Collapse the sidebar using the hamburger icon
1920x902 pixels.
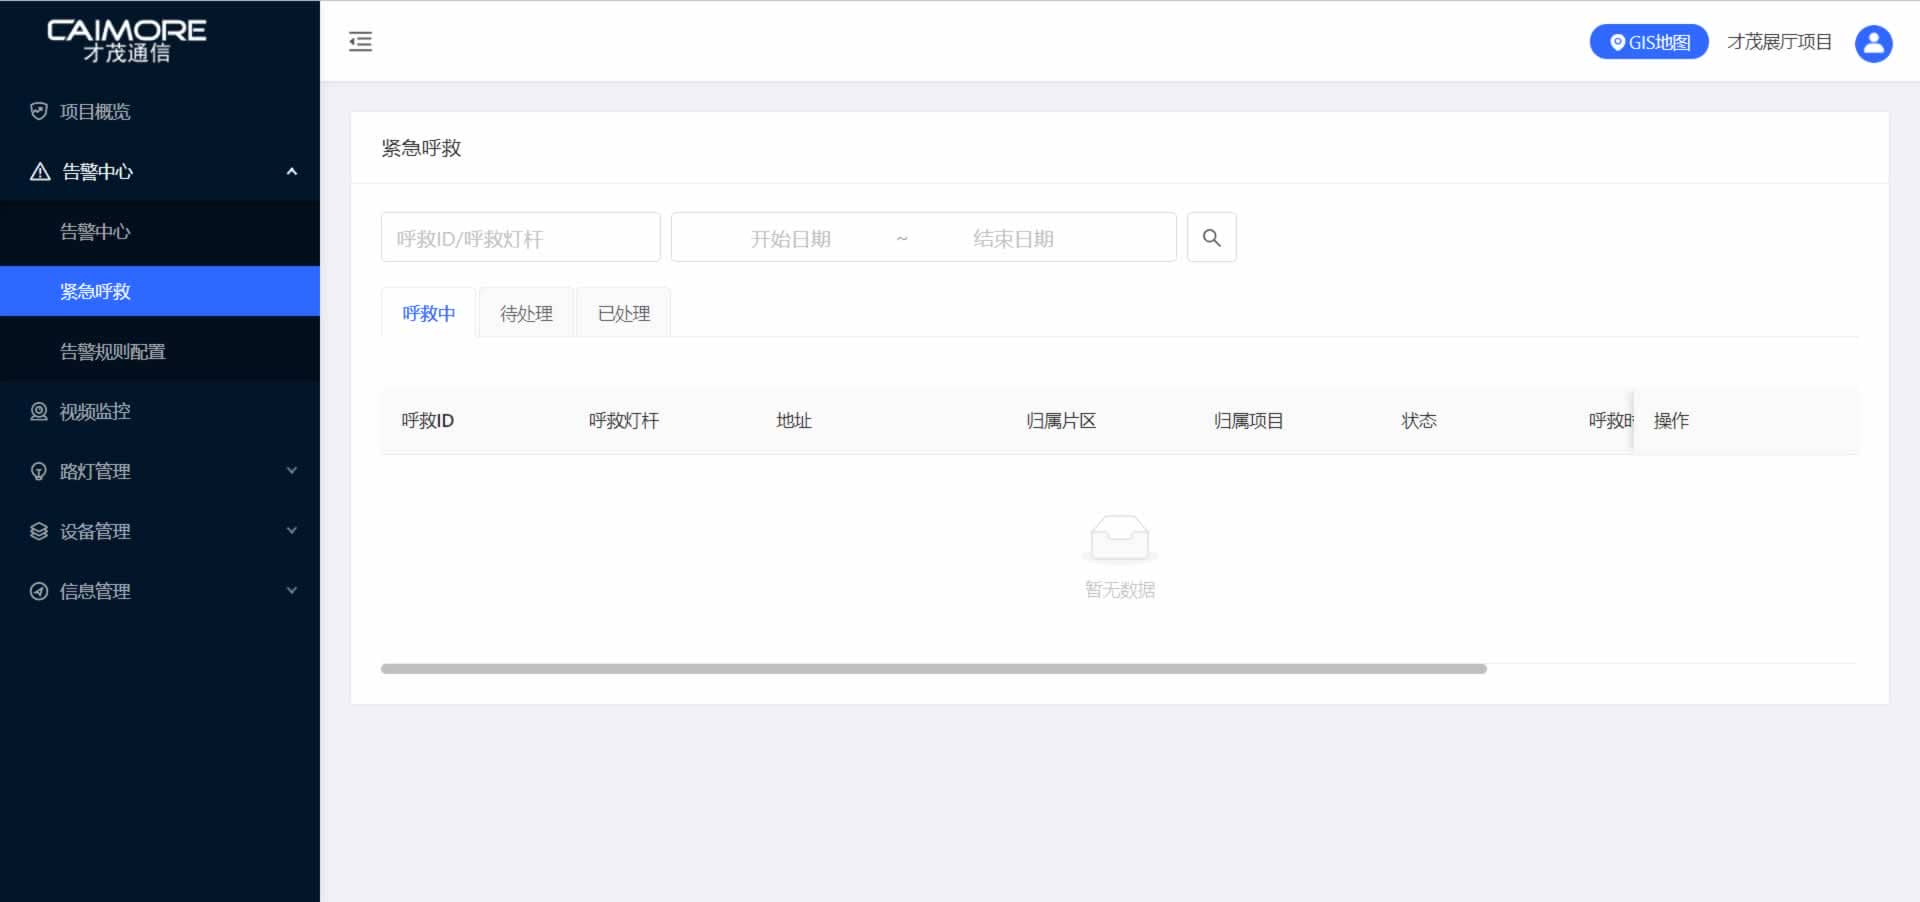click(360, 41)
